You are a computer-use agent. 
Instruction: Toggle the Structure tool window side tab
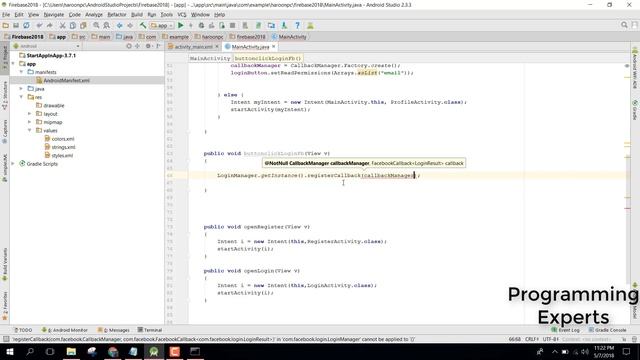tap(5, 96)
